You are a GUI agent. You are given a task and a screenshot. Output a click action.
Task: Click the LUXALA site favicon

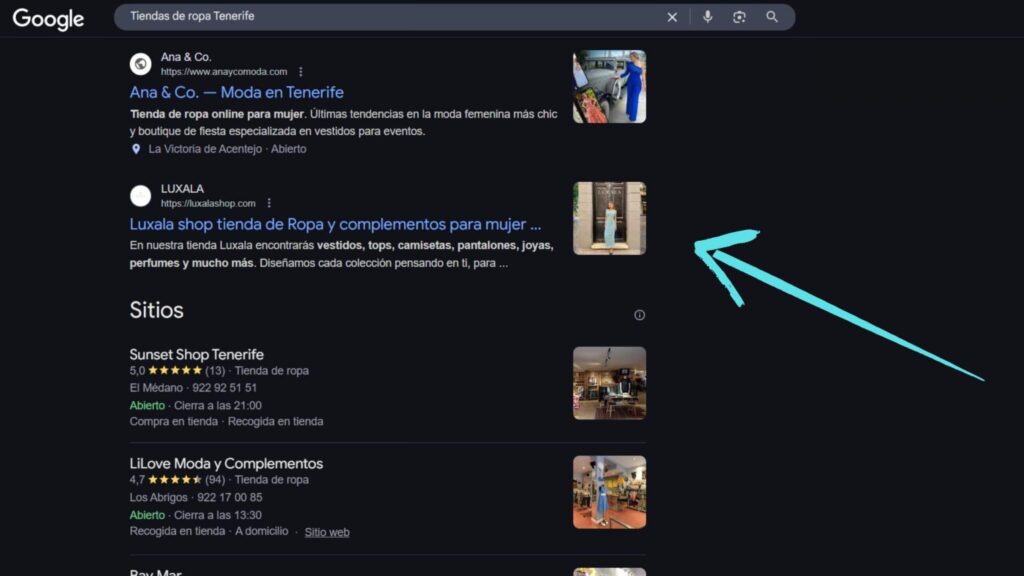coord(140,196)
